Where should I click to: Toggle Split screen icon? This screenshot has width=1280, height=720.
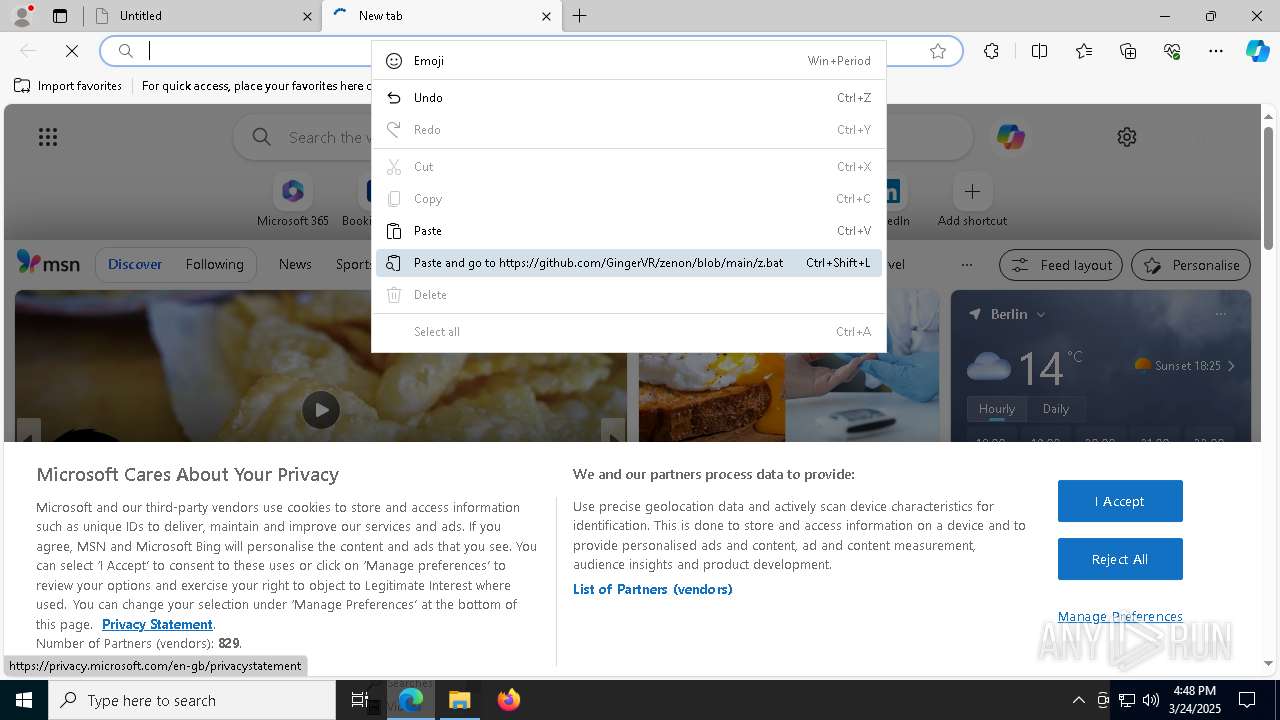coord(1040,51)
